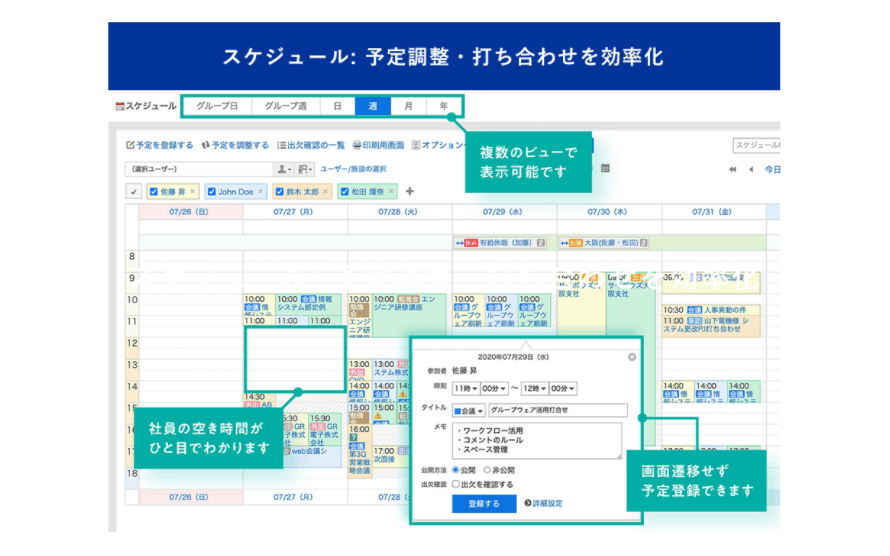Click the 07/29 (水) column header

(503, 212)
